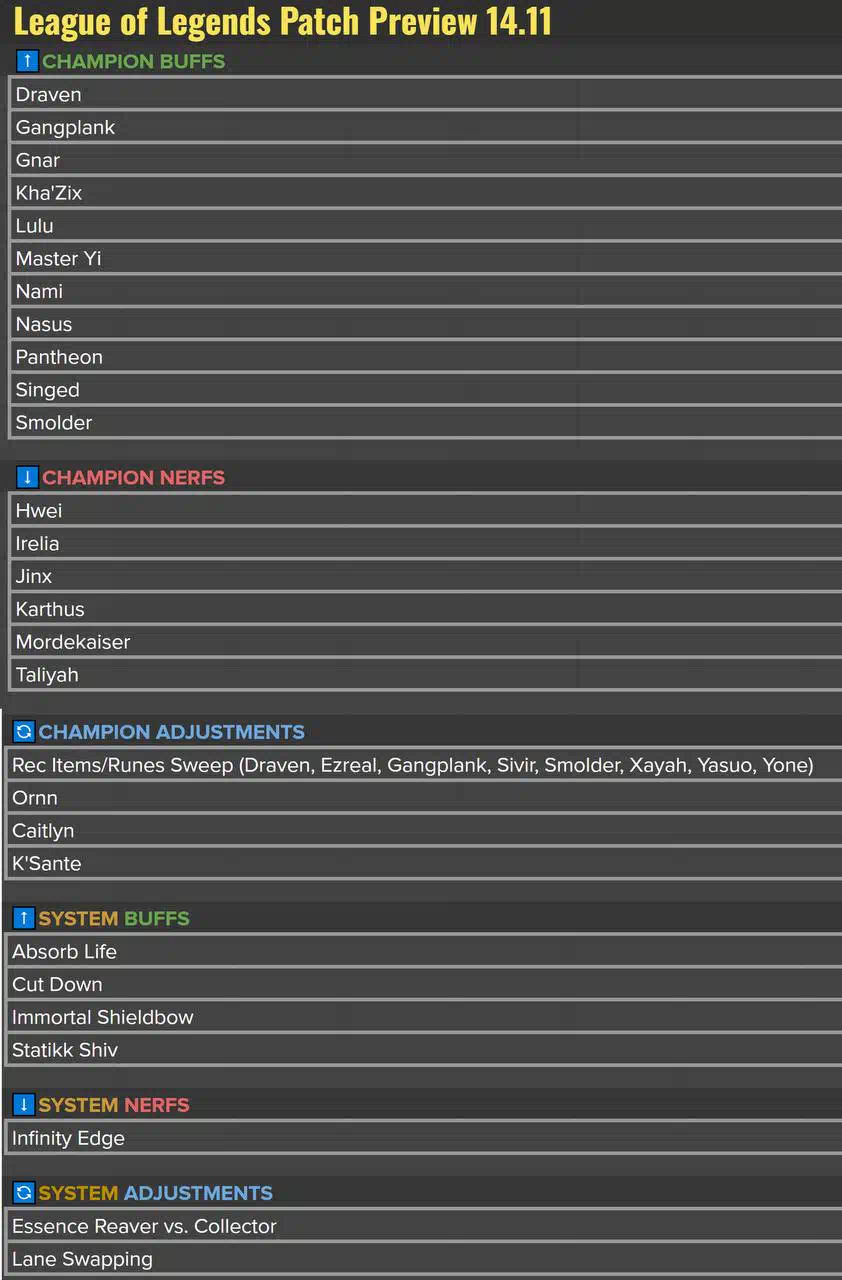
Task: Click the down-arrow icon beside Champion Nerfs
Action: coord(28,477)
